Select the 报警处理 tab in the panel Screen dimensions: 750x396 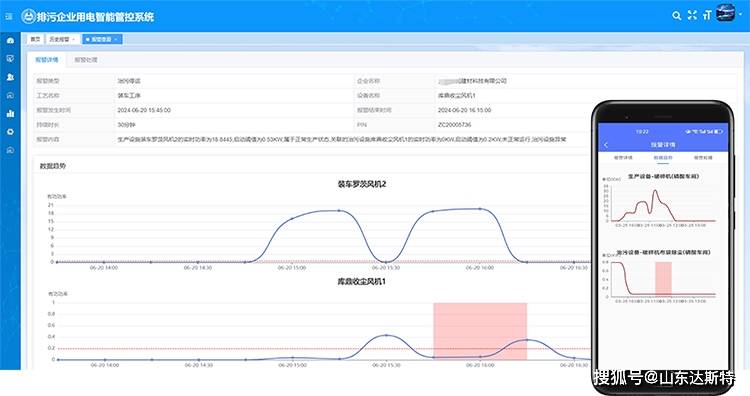point(86,60)
